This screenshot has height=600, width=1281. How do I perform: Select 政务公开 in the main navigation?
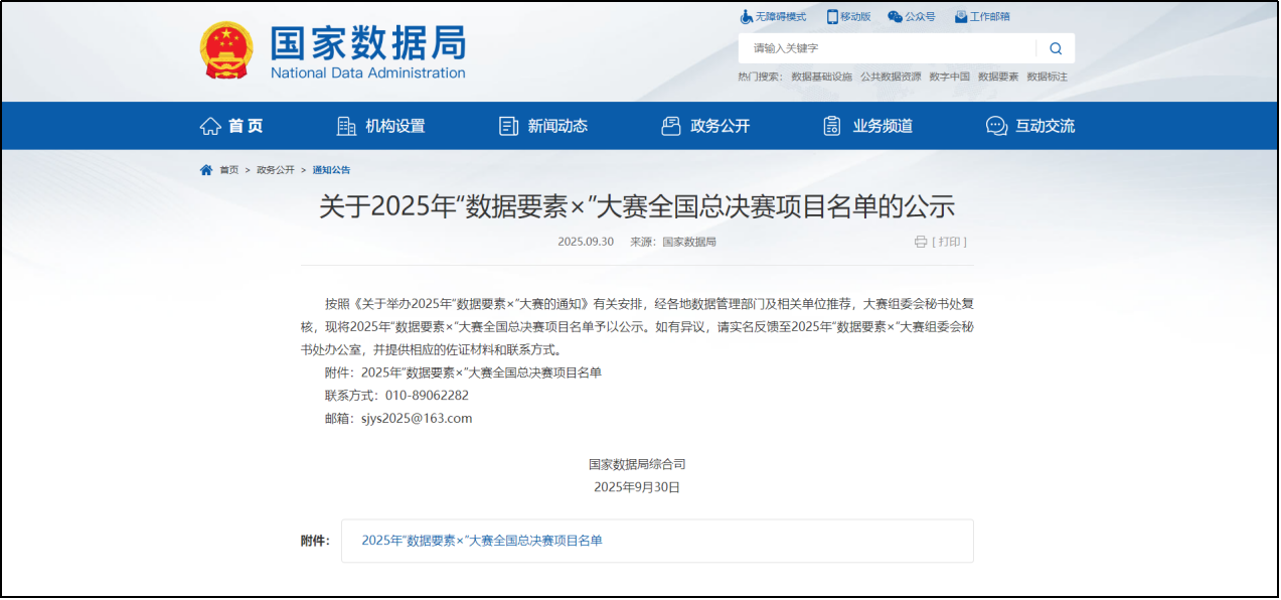706,126
